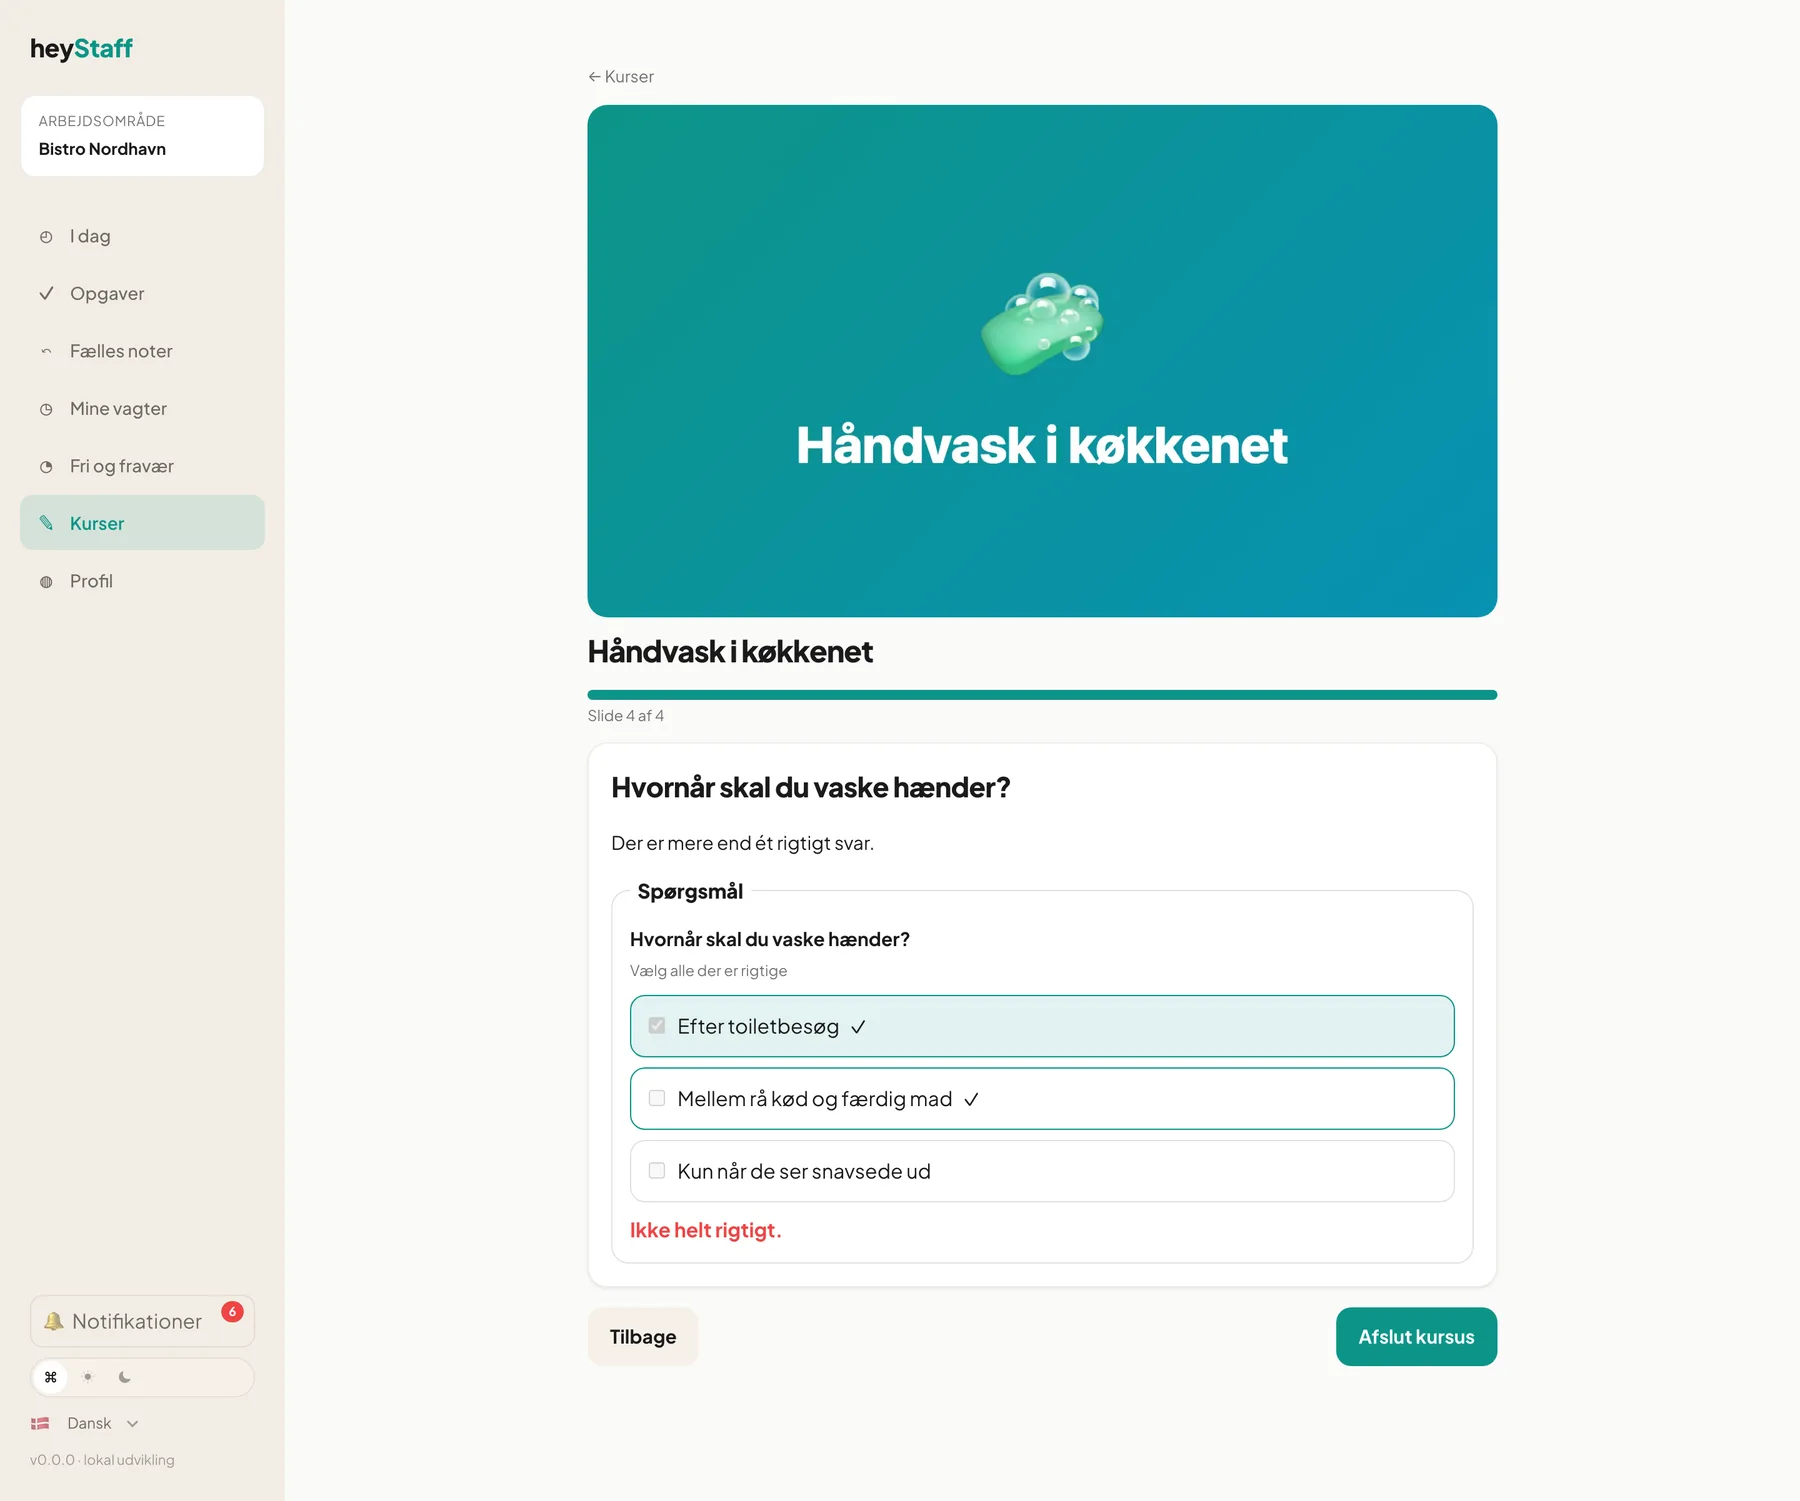Screen dimensions: 1800x1501
Task: Switch to dark theme moon icon
Action: pyautogui.click(x=125, y=1377)
